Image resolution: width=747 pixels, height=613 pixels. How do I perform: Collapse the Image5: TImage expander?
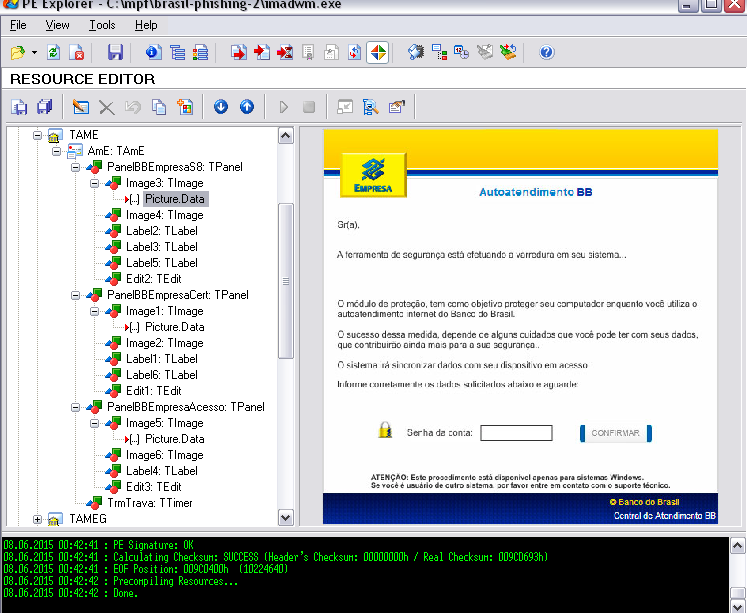click(x=94, y=423)
